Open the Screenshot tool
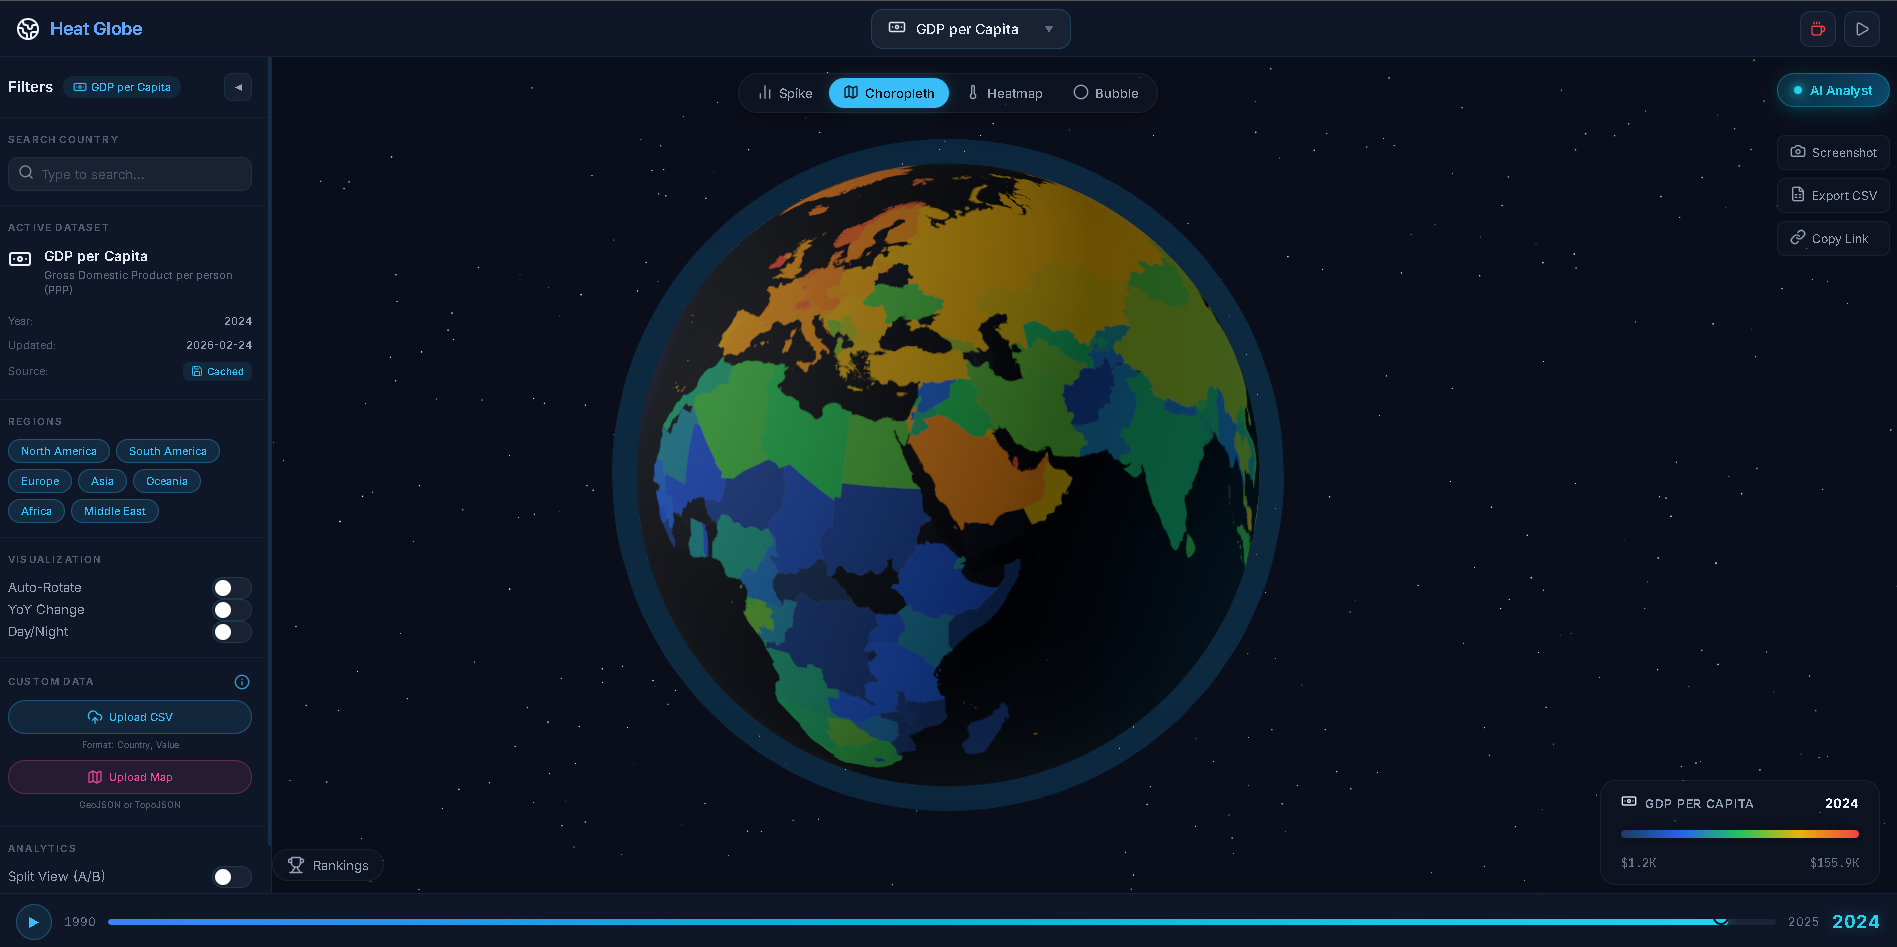This screenshot has height=947, width=1897. (x=1833, y=152)
